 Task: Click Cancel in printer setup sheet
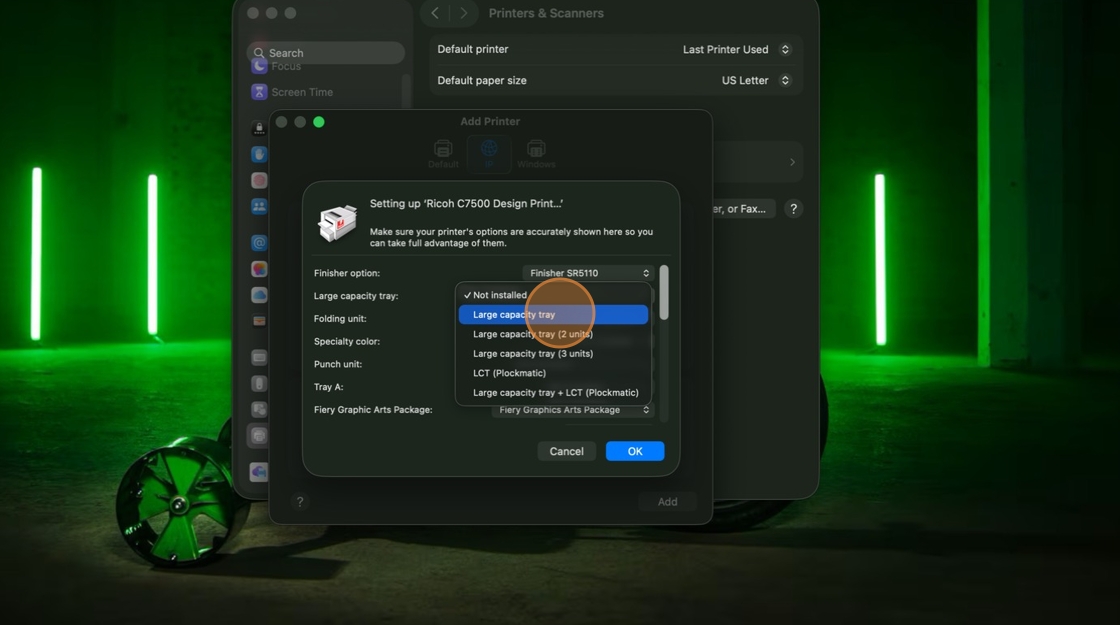click(566, 451)
